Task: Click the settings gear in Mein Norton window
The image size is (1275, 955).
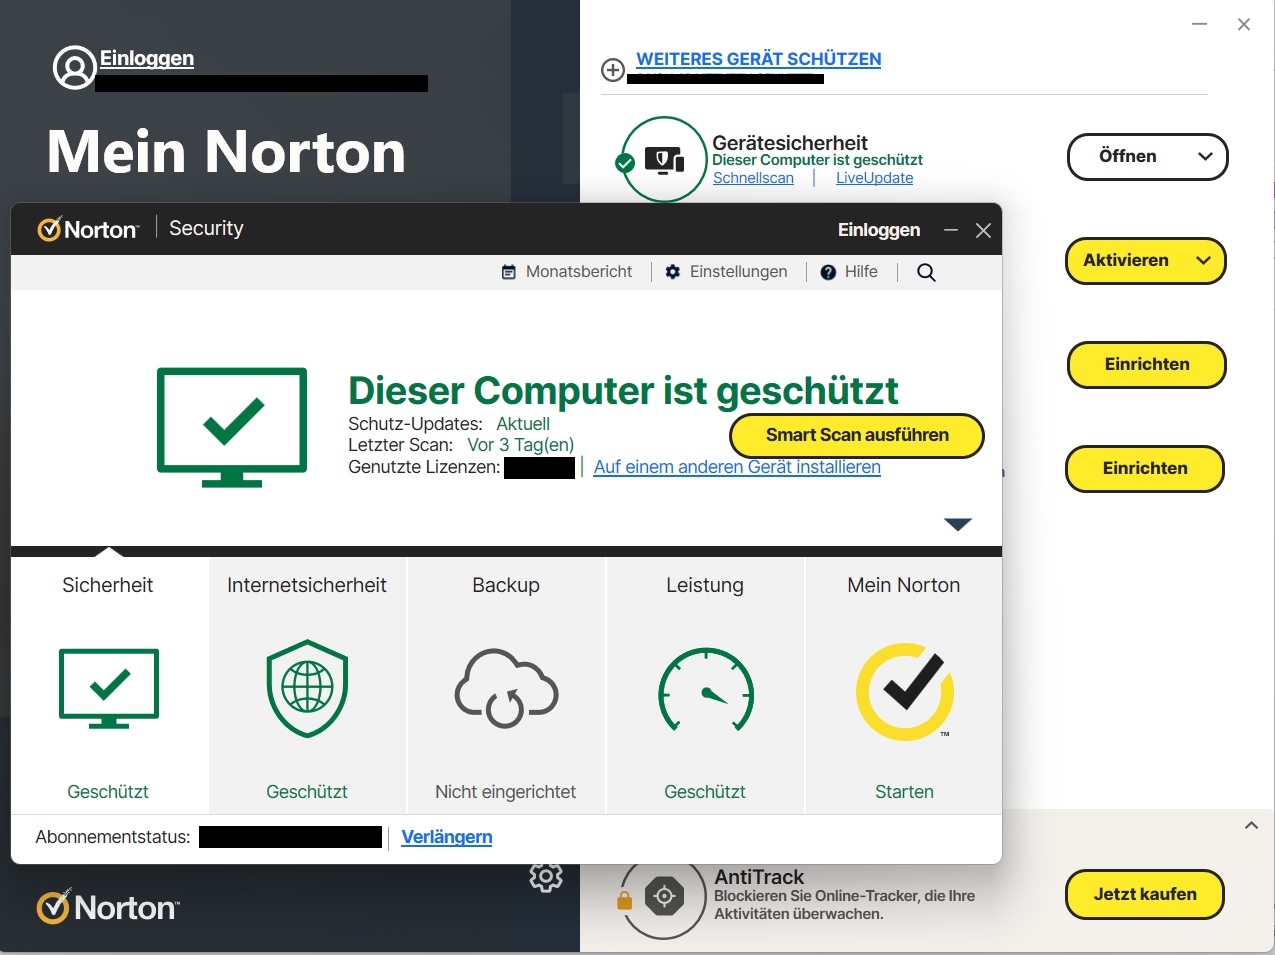Action: click(546, 877)
